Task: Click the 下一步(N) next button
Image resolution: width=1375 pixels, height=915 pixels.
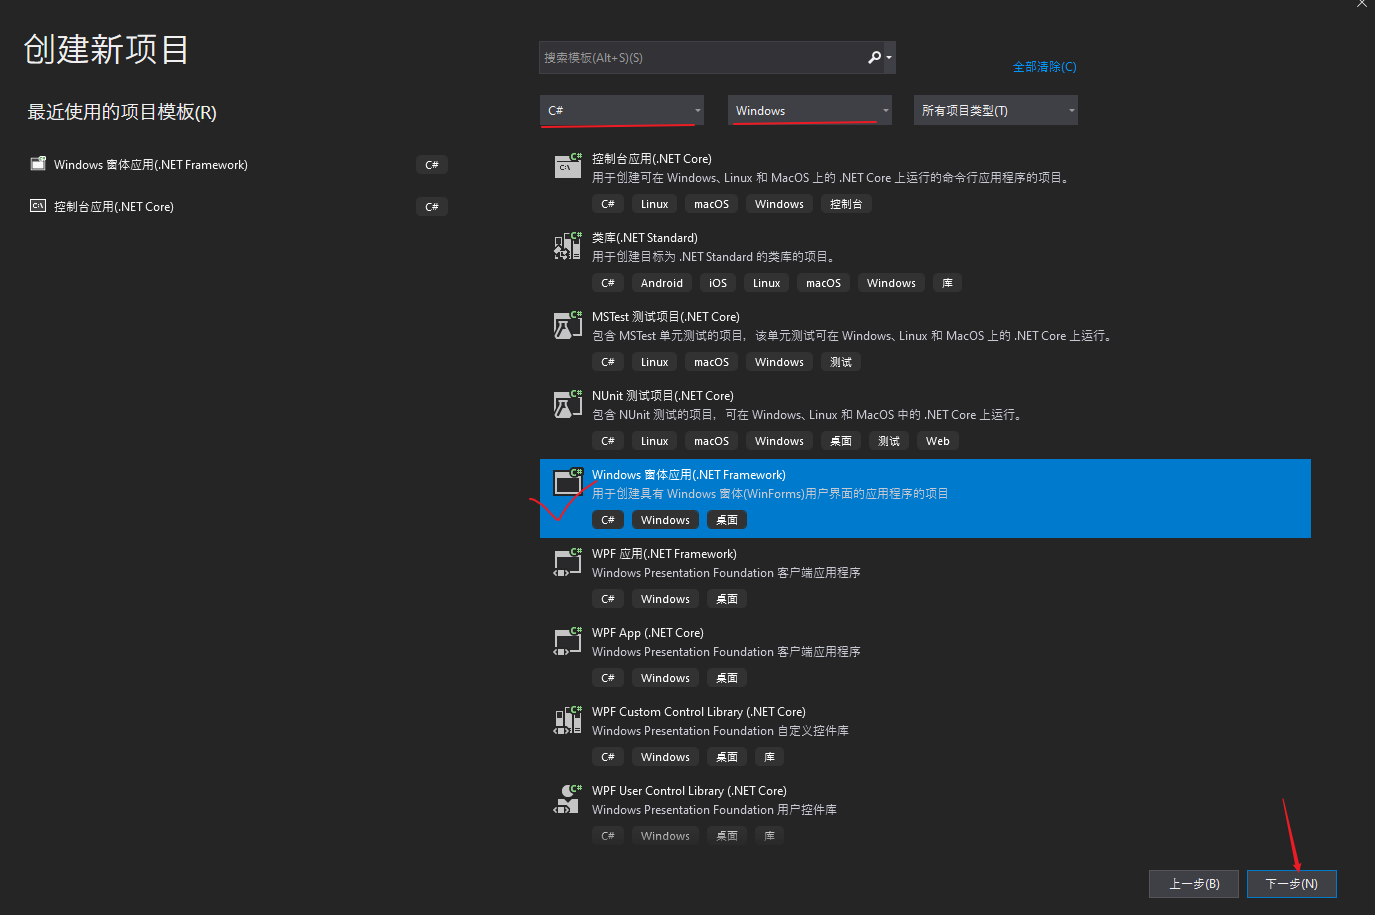Action: click(x=1291, y=884)
